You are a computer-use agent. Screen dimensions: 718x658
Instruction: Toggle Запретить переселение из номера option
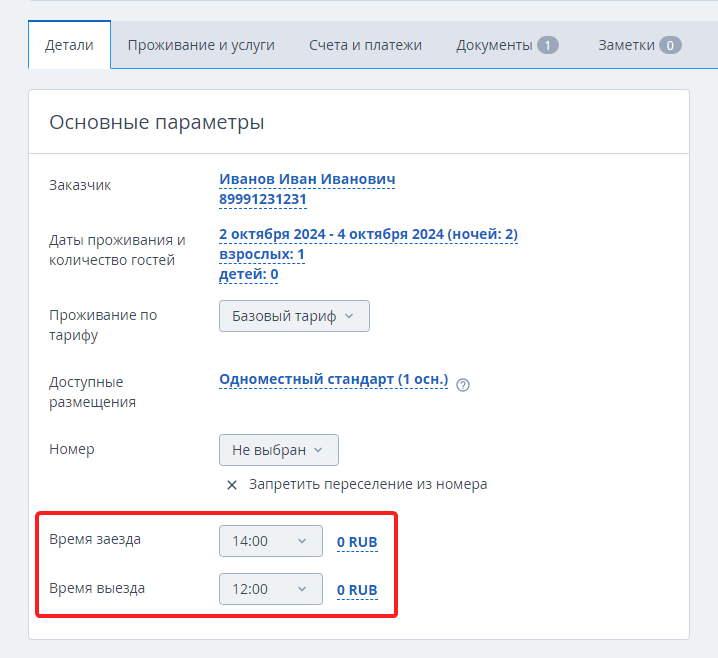(x=357, y=484)
